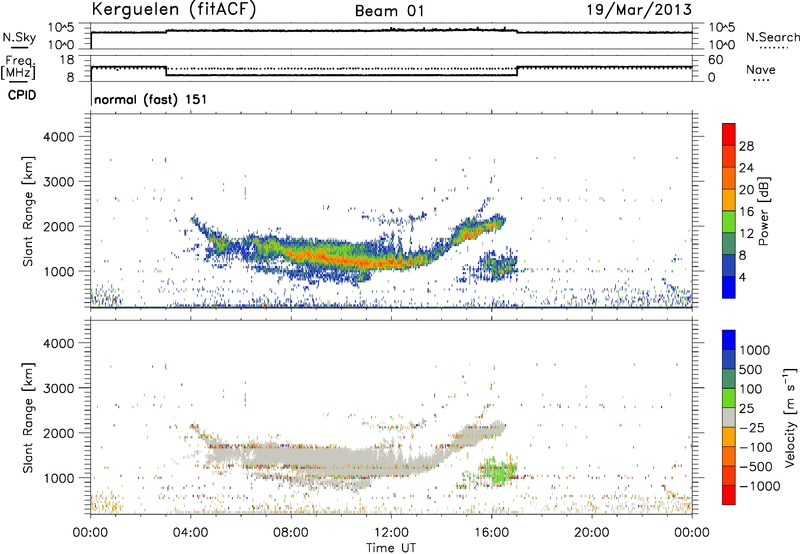Screen dimensions: 800x554
Task: Click the "-25" label on the Velocity color bar
Action: click(x=751, y=428)
